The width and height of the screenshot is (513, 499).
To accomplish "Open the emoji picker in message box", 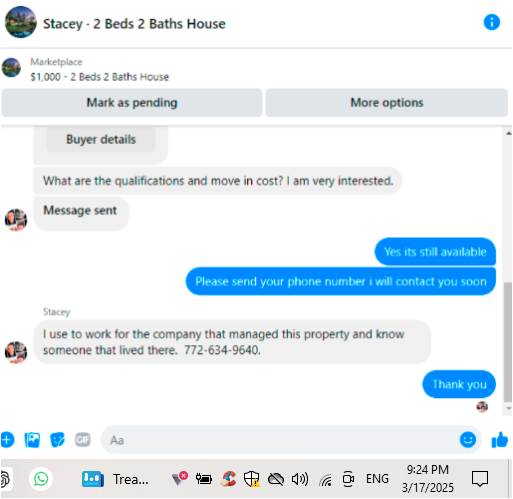I will 467,439.
